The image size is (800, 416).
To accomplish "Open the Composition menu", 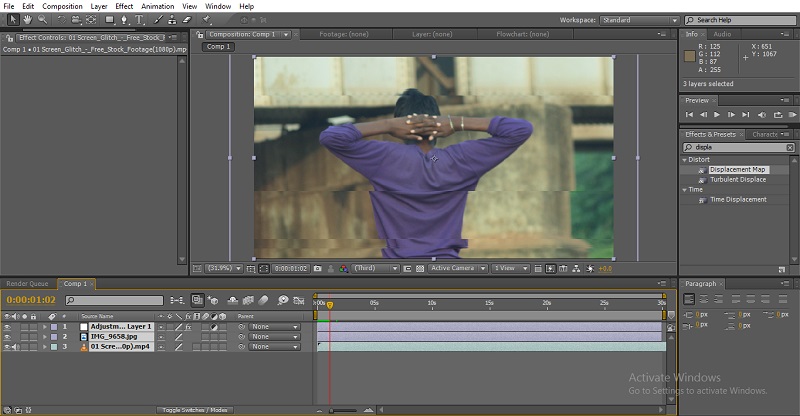I will pos(62,6).
